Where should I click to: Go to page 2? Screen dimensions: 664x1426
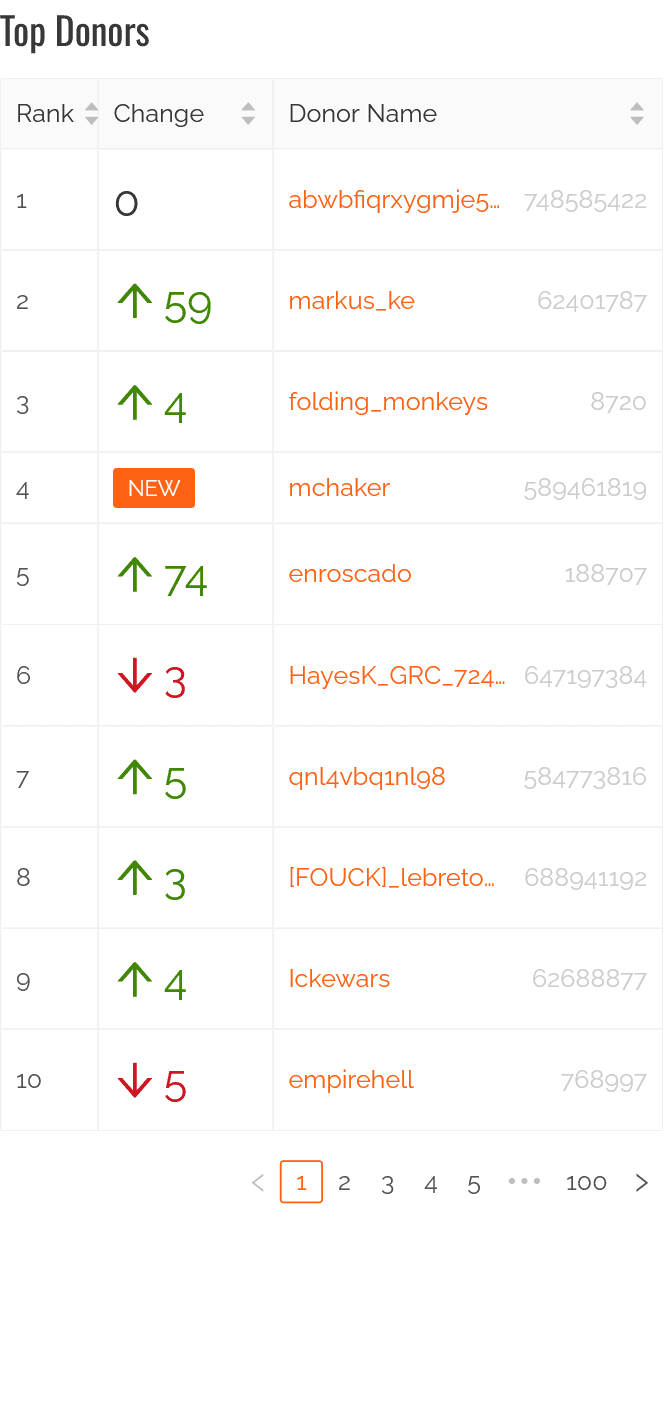[x=344, y=1183]
